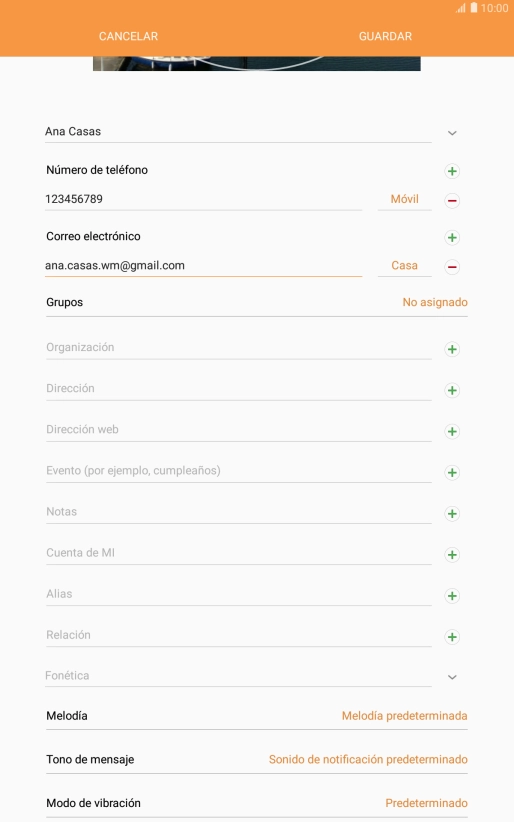Screen dimensions: 514x822
Task: Edit the email address text field
Action: (204, 266)
